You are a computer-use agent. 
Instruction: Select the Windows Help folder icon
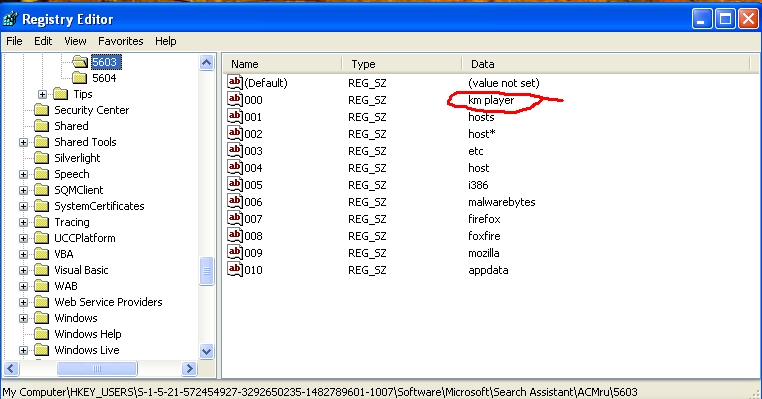tap(42, 334)
